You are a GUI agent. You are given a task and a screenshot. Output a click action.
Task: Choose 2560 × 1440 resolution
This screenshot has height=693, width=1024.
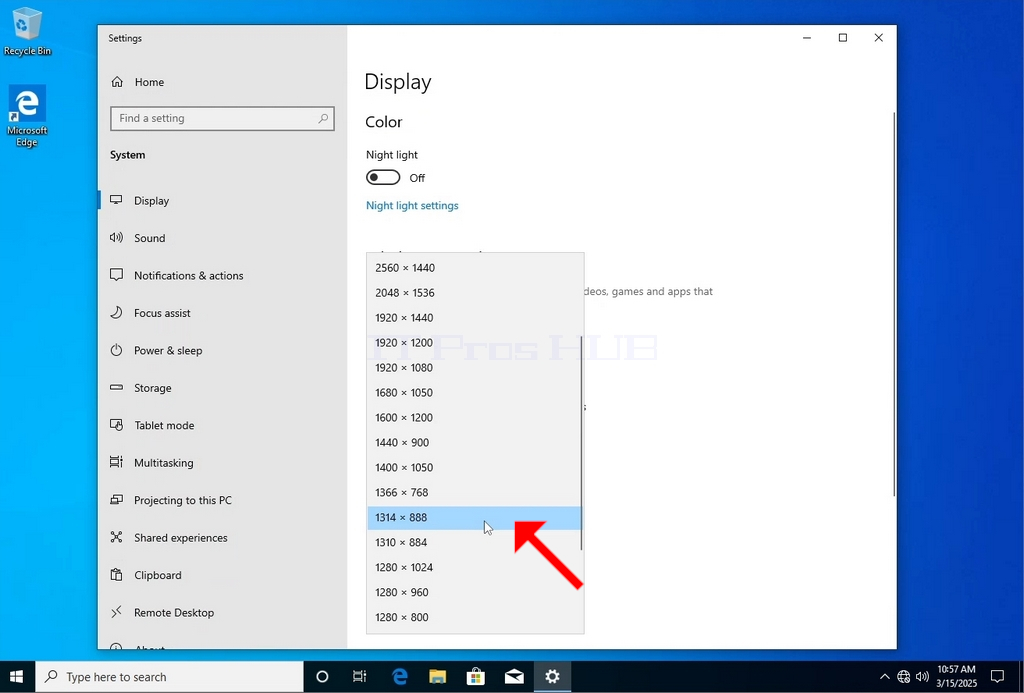click(x=474, y=268)
